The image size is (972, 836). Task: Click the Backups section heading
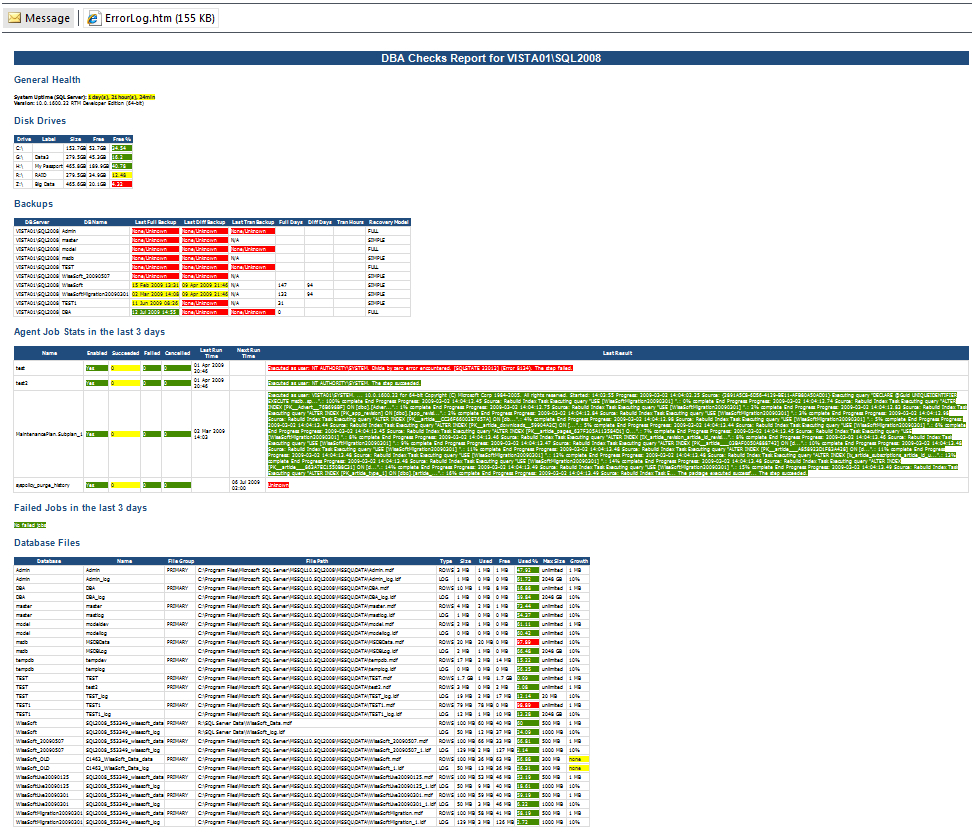(33, 203)
